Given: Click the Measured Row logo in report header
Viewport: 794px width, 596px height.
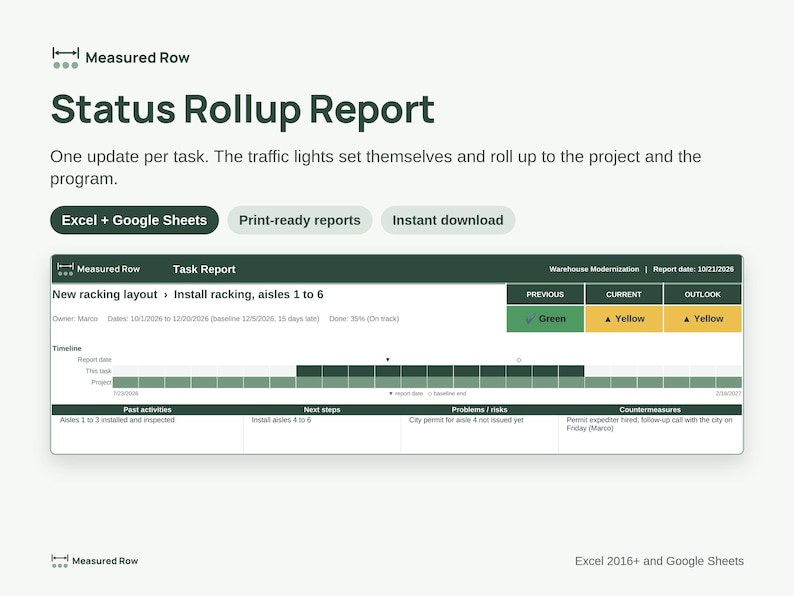Looking at the screenshot, I should click(x=98, y=269).
